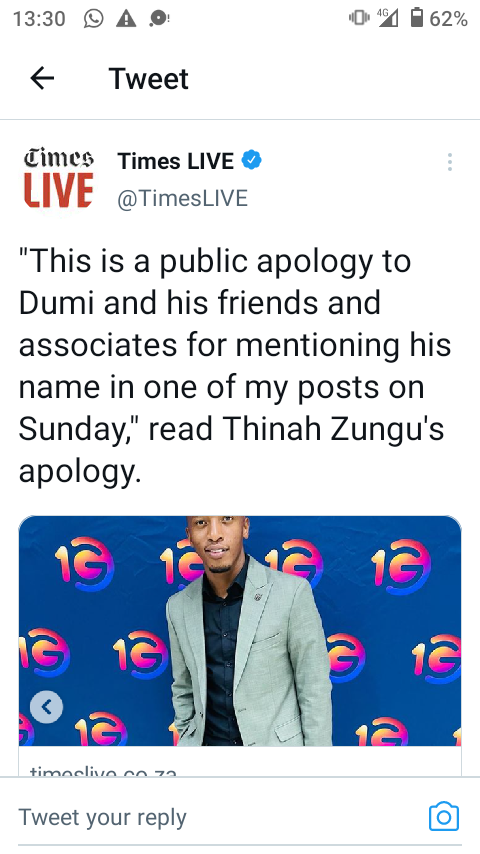Tap the 13:30 clock in status bar

click(39, 19)
